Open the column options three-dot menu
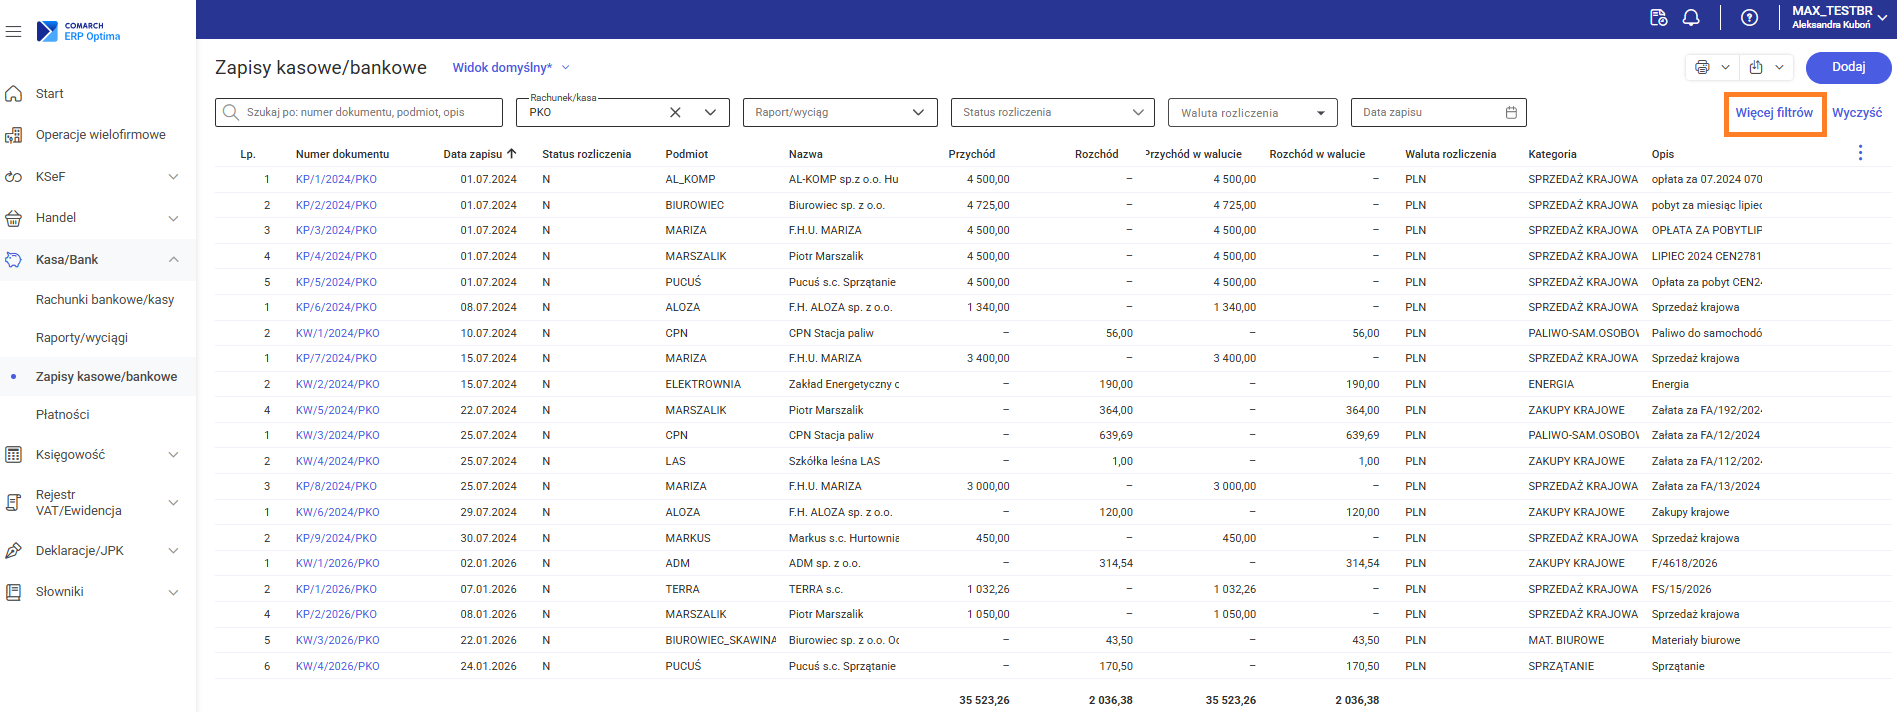Image resolution: width=1897 pixels, height=712 pixels. pos(1860,153)
